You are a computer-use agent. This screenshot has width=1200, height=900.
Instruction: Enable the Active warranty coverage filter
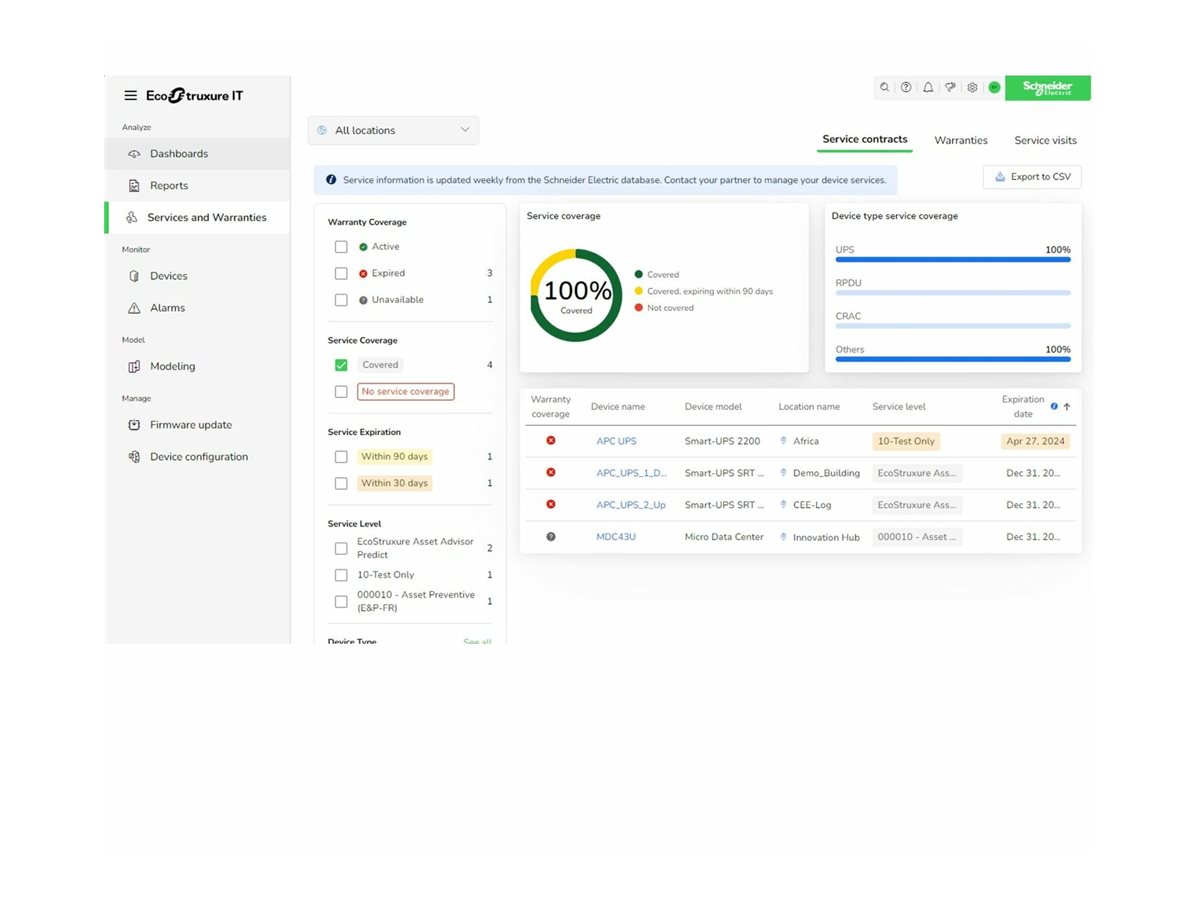(x=341, y=246)
